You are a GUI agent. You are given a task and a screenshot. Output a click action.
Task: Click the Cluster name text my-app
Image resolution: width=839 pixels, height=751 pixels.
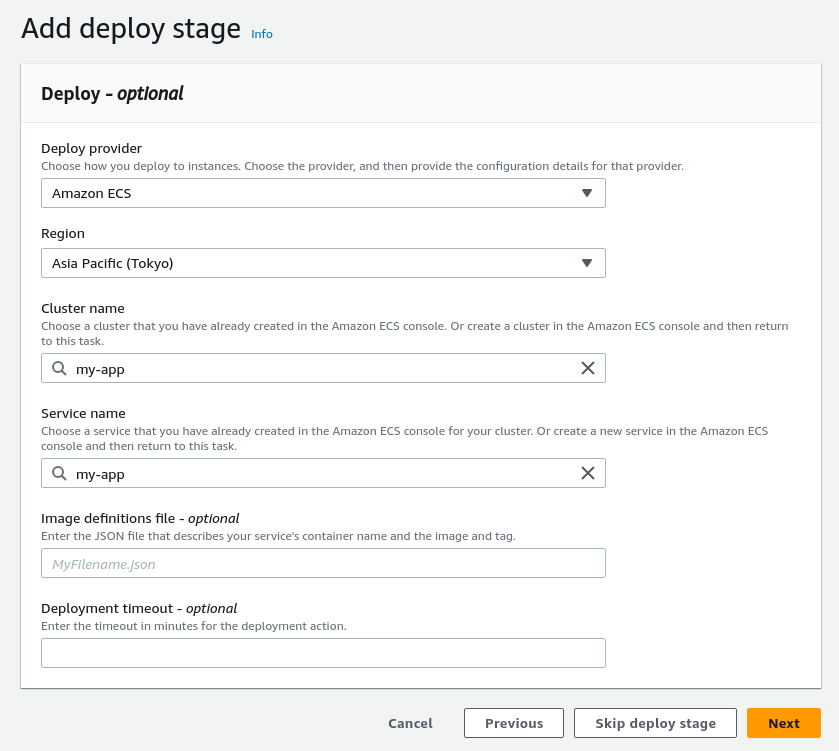(x=100, y=369)
